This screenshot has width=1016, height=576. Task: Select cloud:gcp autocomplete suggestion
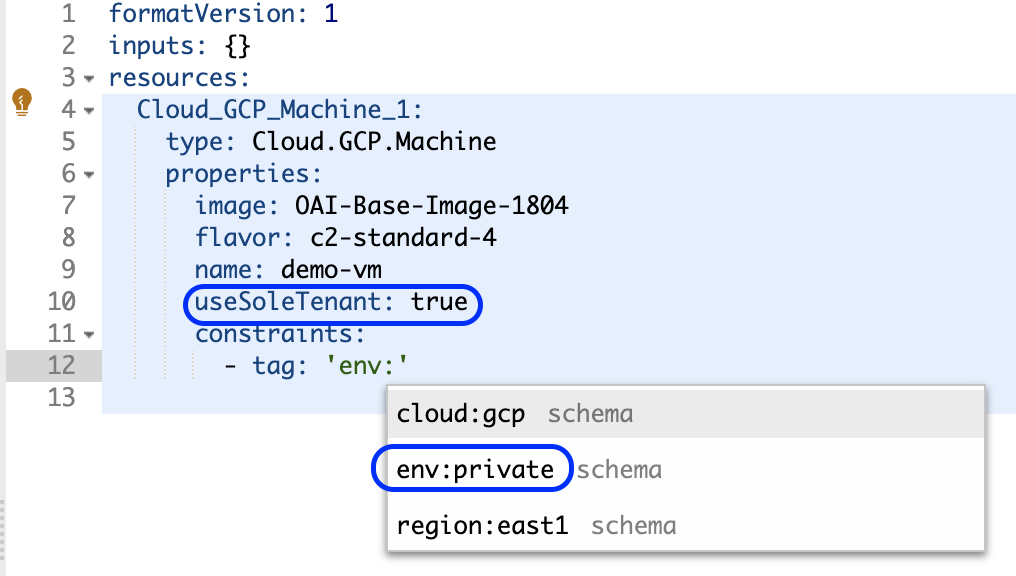coord(460,414)
